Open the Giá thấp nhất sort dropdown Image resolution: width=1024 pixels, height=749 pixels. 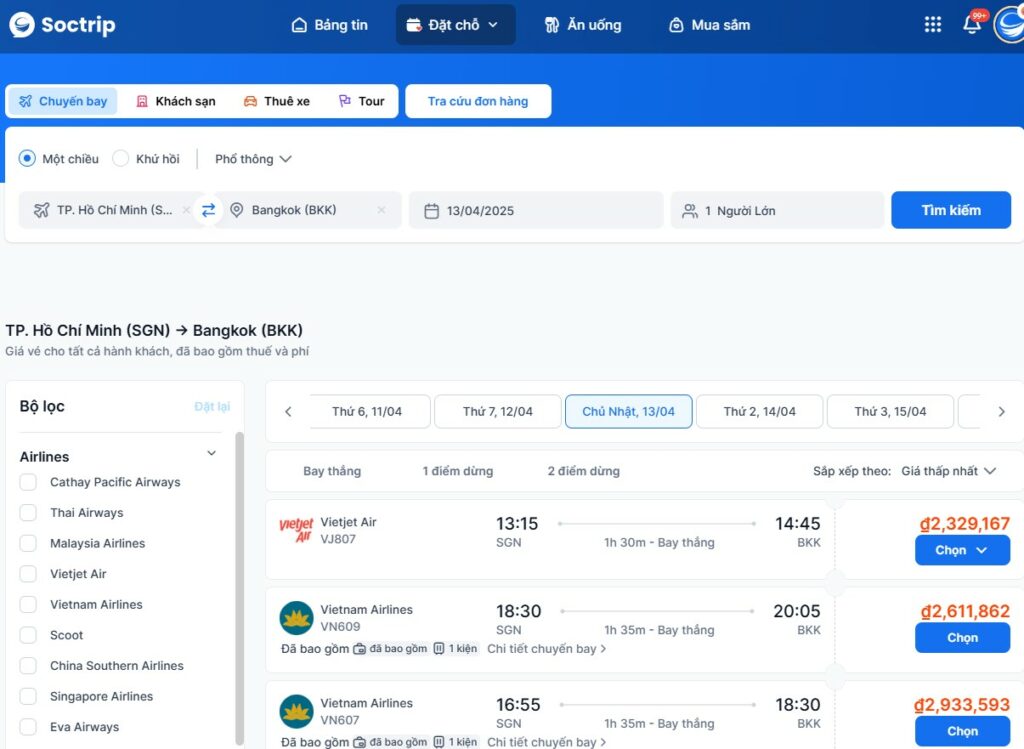click(x=948, y=471)
